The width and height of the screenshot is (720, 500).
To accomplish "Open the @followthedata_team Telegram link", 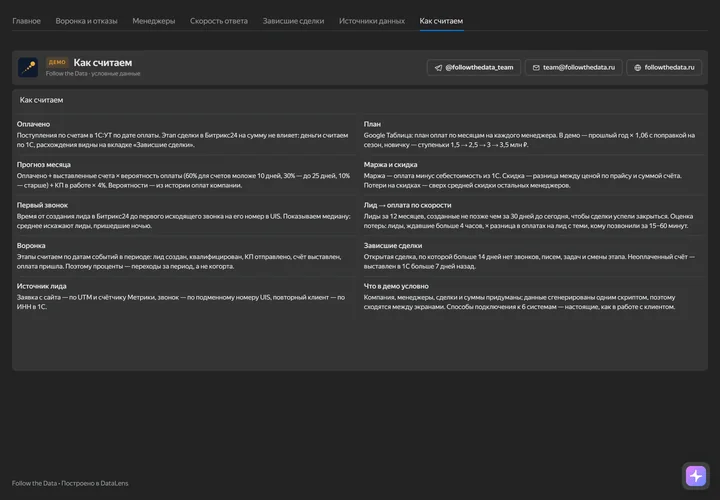I will [x=473, y=67].
